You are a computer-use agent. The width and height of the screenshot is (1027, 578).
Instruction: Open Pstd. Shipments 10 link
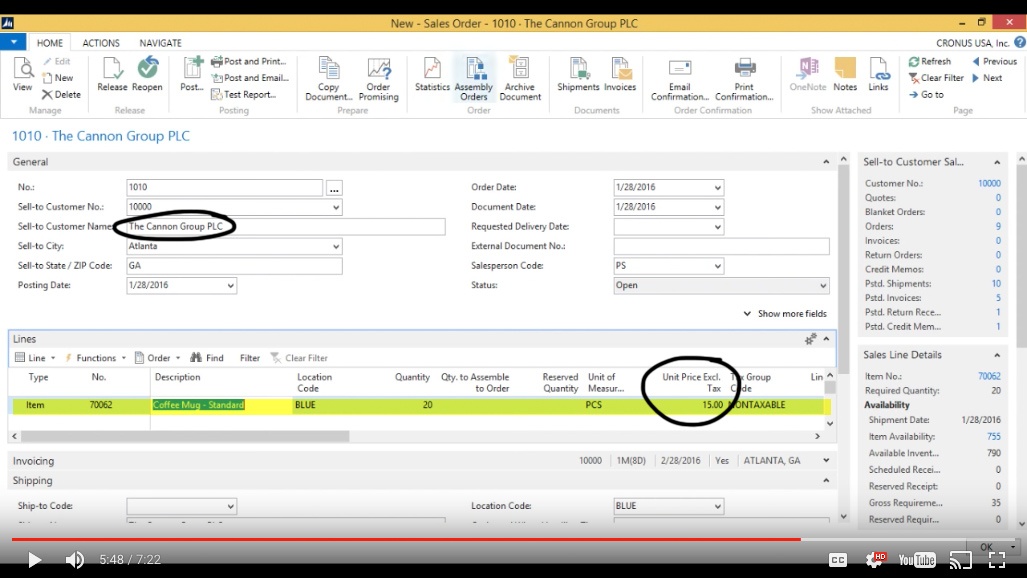tap(996, 284)
